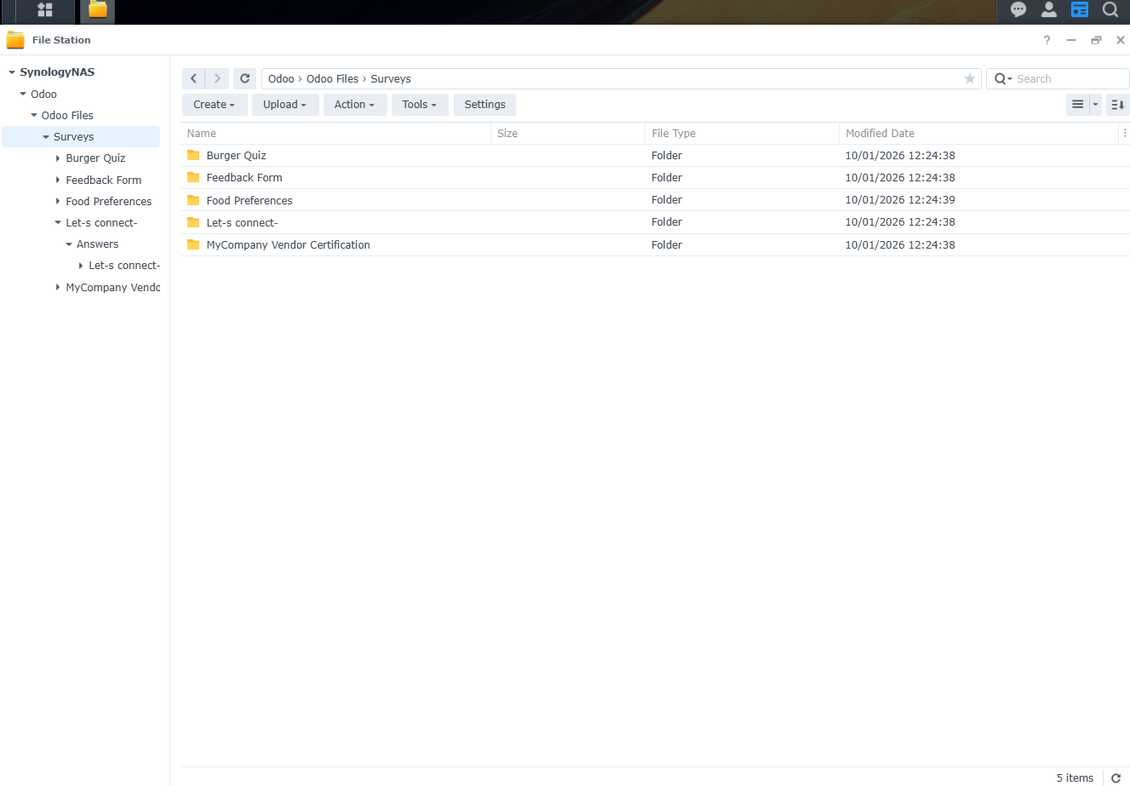This screenshot has height=786, width=1130.
Task: Open the Tools dropdown menu
Action: (419, 104)
